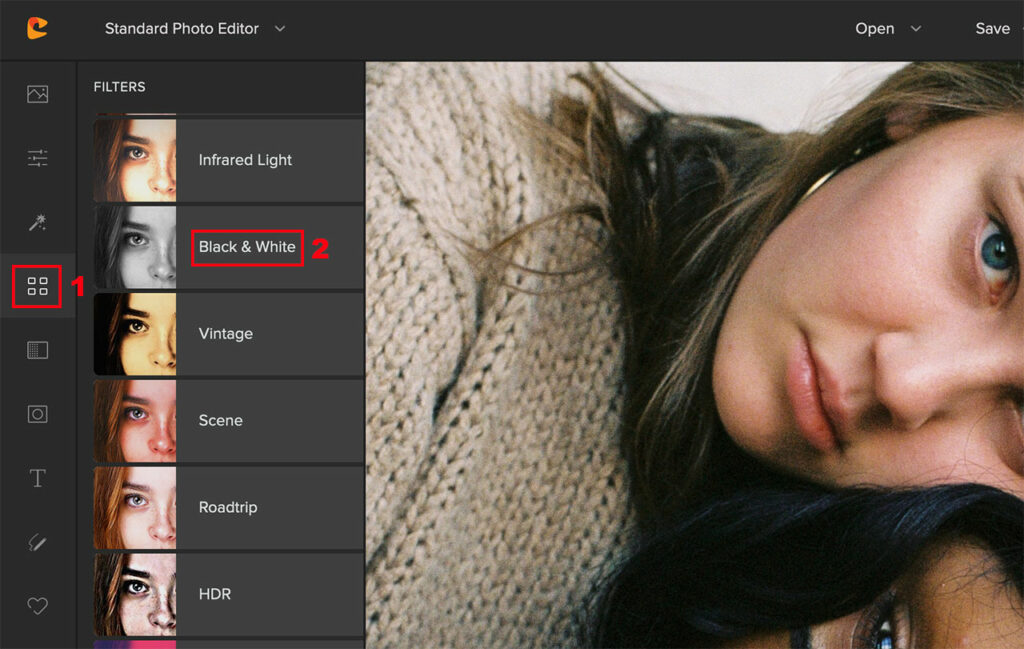Open the Overlays texture icon
This screenshot has height=649, width=1024.
[x=38, y=350]
